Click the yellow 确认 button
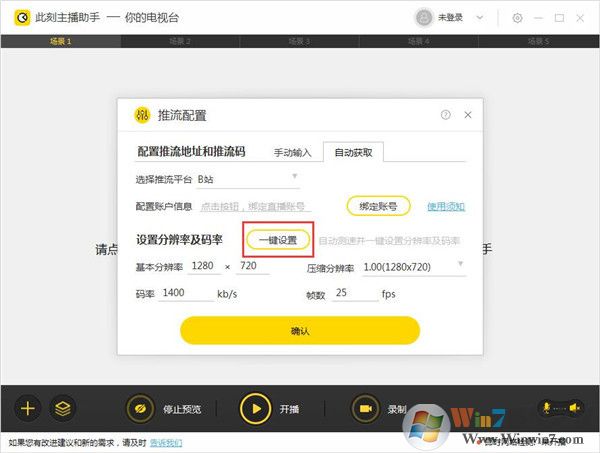The height and width of the screenshot is (453, 600). pos(300,331)
